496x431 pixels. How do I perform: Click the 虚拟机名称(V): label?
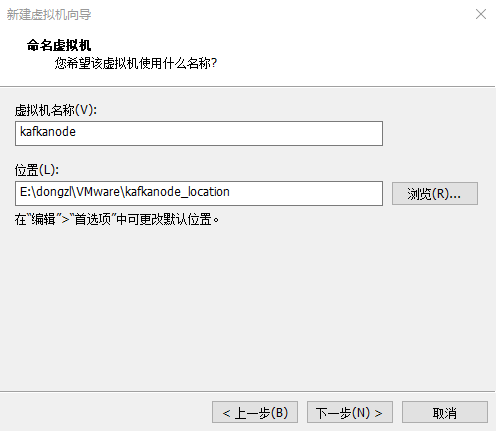point(56,110)
